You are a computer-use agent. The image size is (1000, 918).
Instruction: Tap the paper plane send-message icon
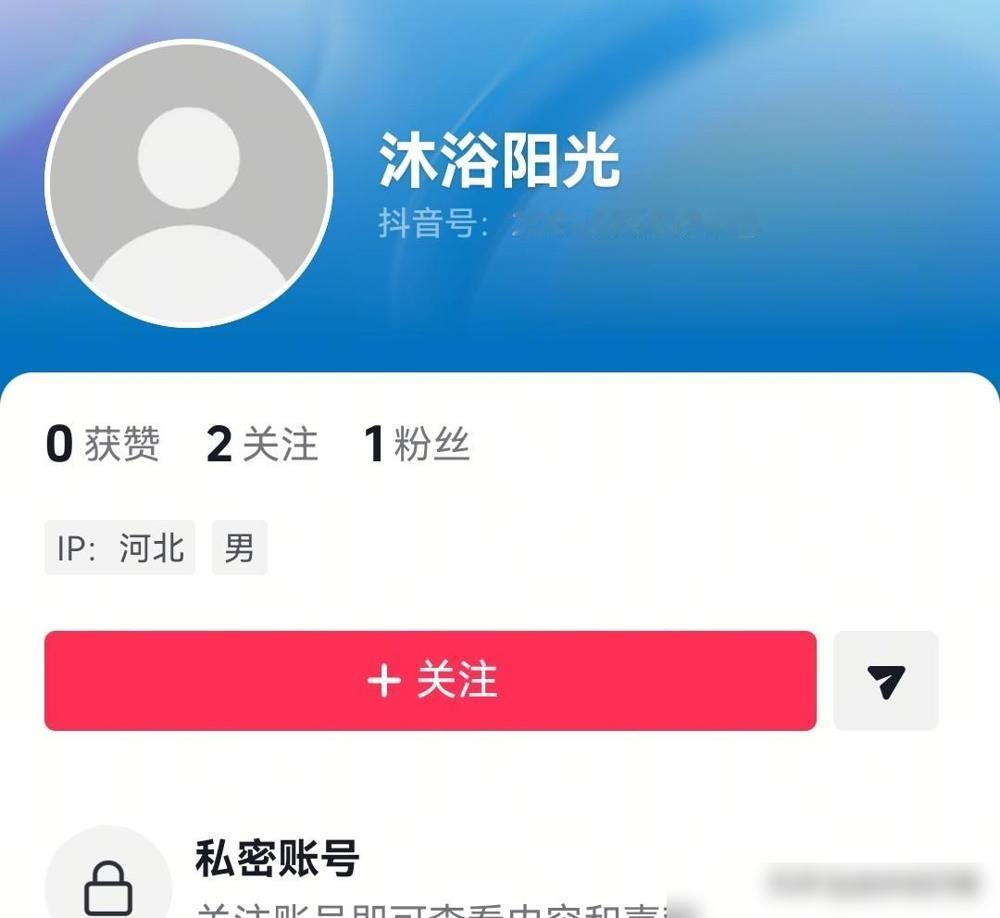pyautogui.click(x=886, y=681)
